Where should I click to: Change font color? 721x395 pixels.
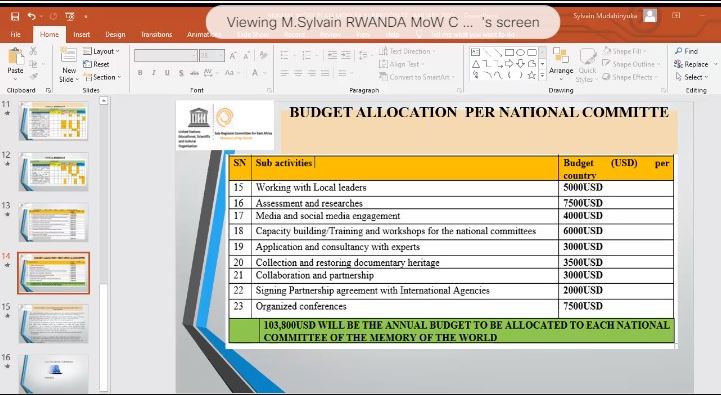[255, 73]
